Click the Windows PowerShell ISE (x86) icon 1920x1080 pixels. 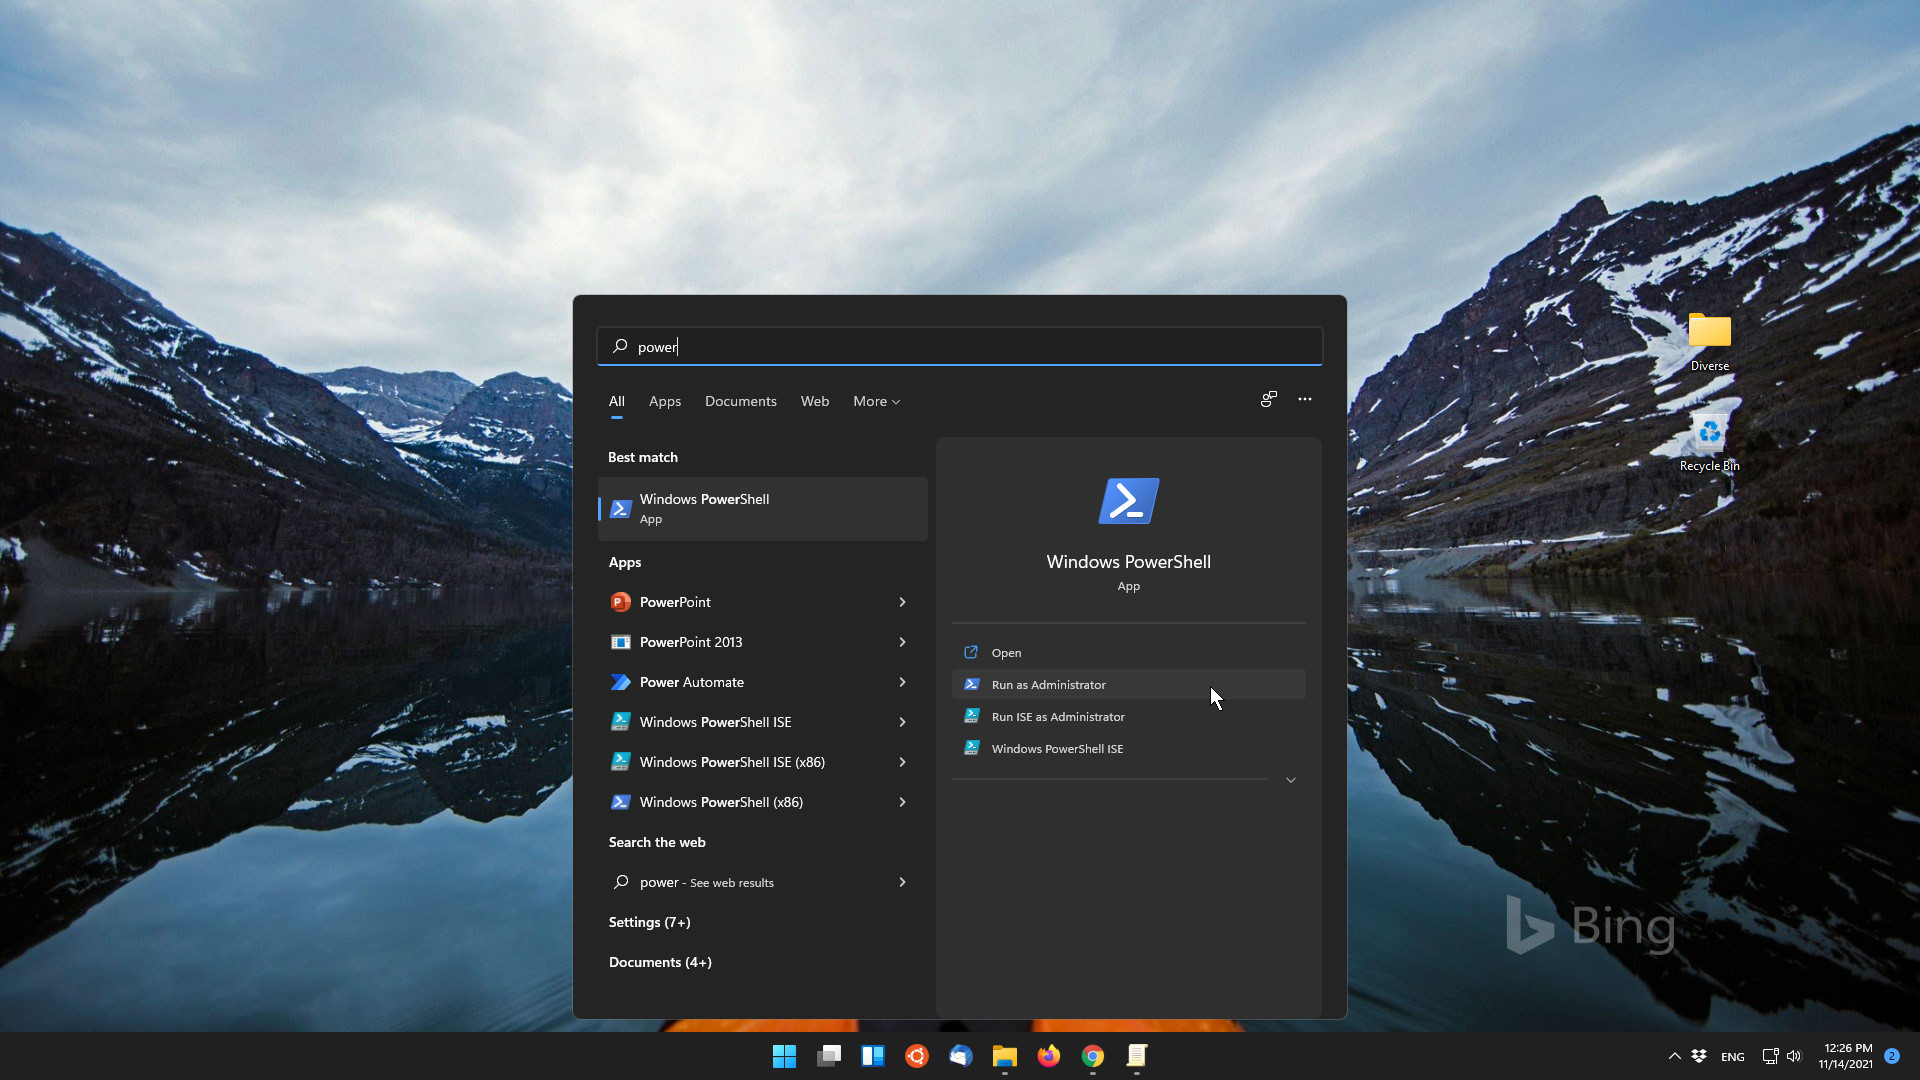pos(621,762)
